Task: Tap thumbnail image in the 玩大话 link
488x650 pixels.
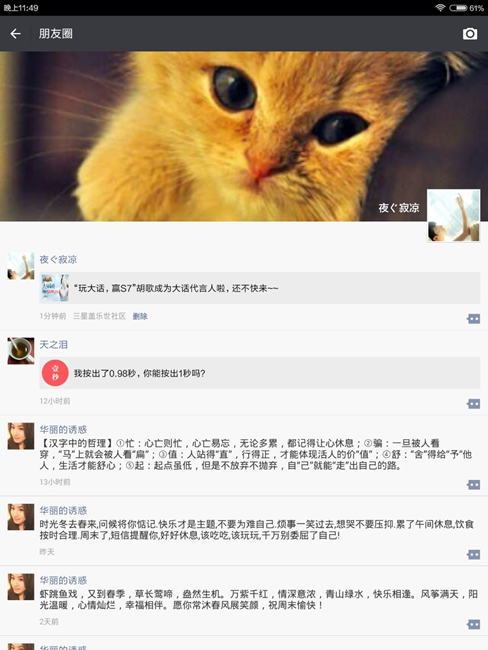Action: [x=55, y=288]
